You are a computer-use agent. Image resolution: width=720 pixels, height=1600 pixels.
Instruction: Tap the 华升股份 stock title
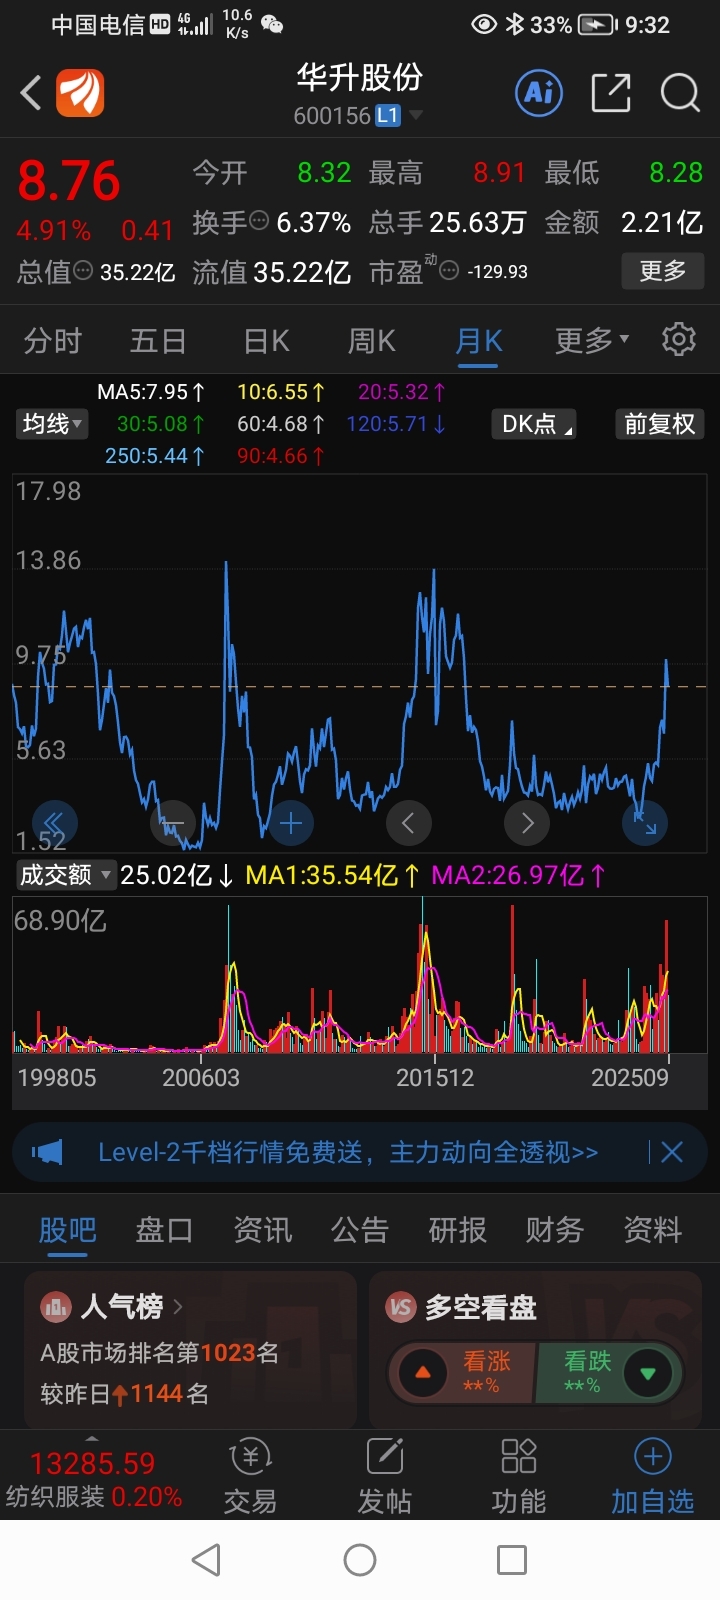360,78
